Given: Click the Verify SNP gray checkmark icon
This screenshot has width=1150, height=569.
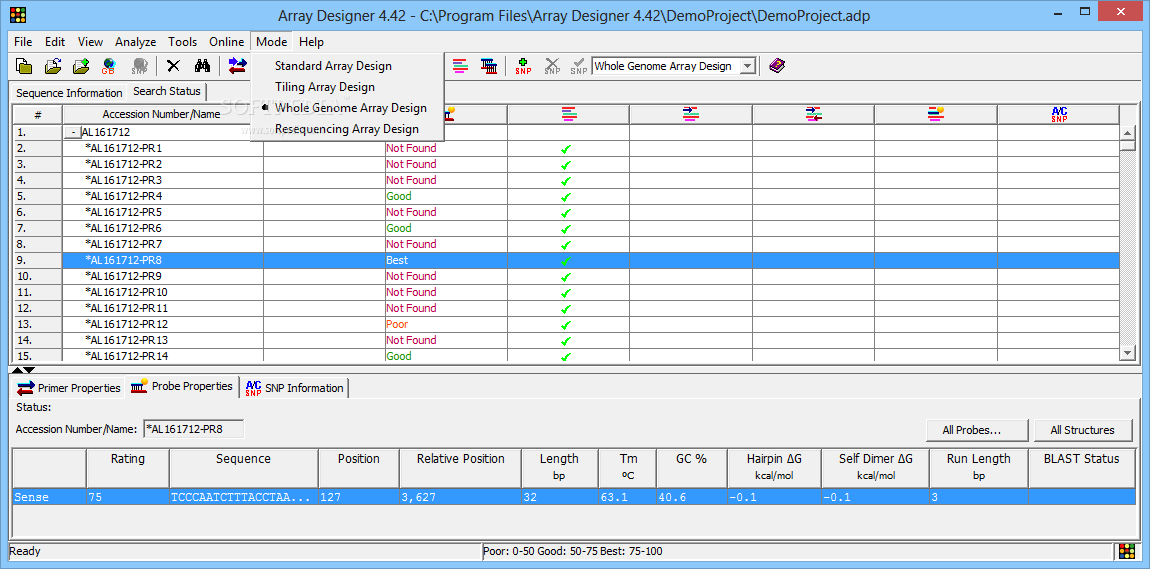Looking at the screenshot, I should 579,66.
